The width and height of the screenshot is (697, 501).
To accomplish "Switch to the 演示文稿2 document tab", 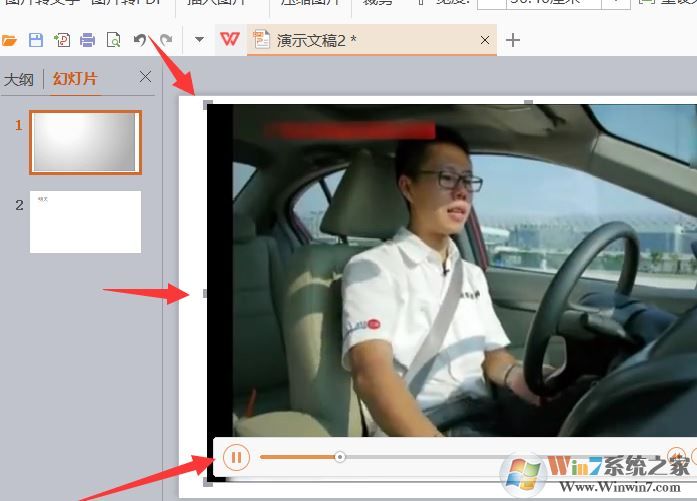I will click(316, 40).
